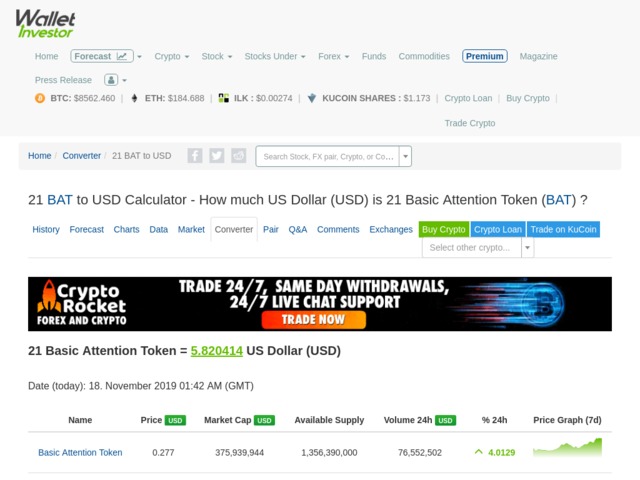Switch to the Pair tab
640x480 pixels.
click(271, 229)
